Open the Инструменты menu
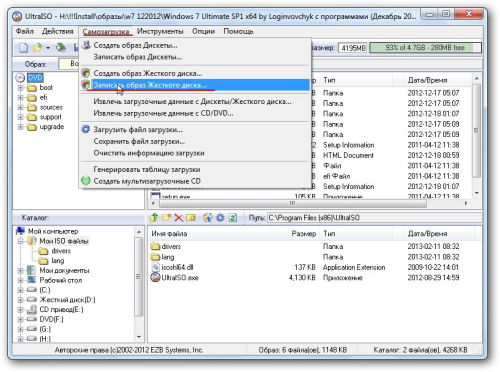Screen dimensions: 500x372 (160, 31)
